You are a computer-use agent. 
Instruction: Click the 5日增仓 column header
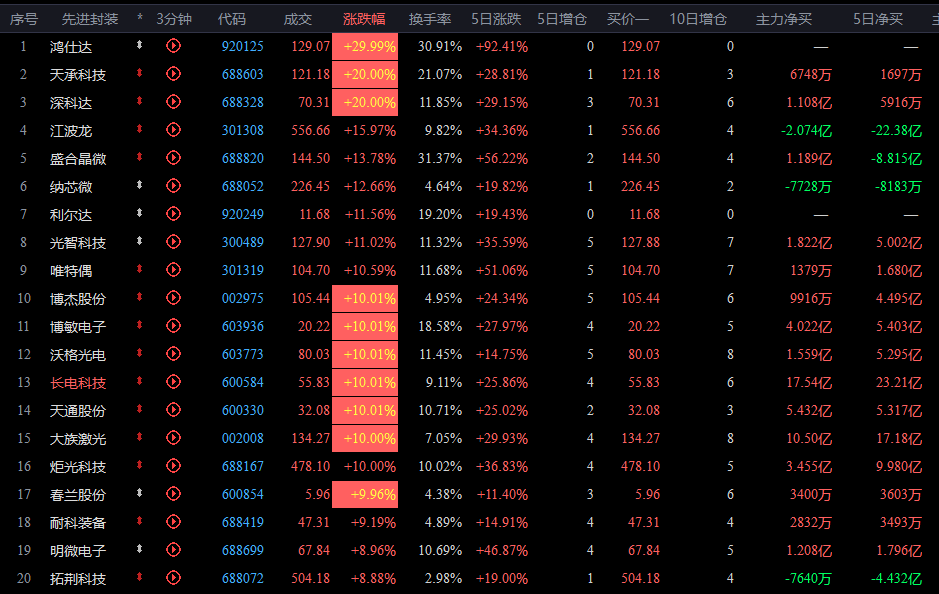[562, 19]
